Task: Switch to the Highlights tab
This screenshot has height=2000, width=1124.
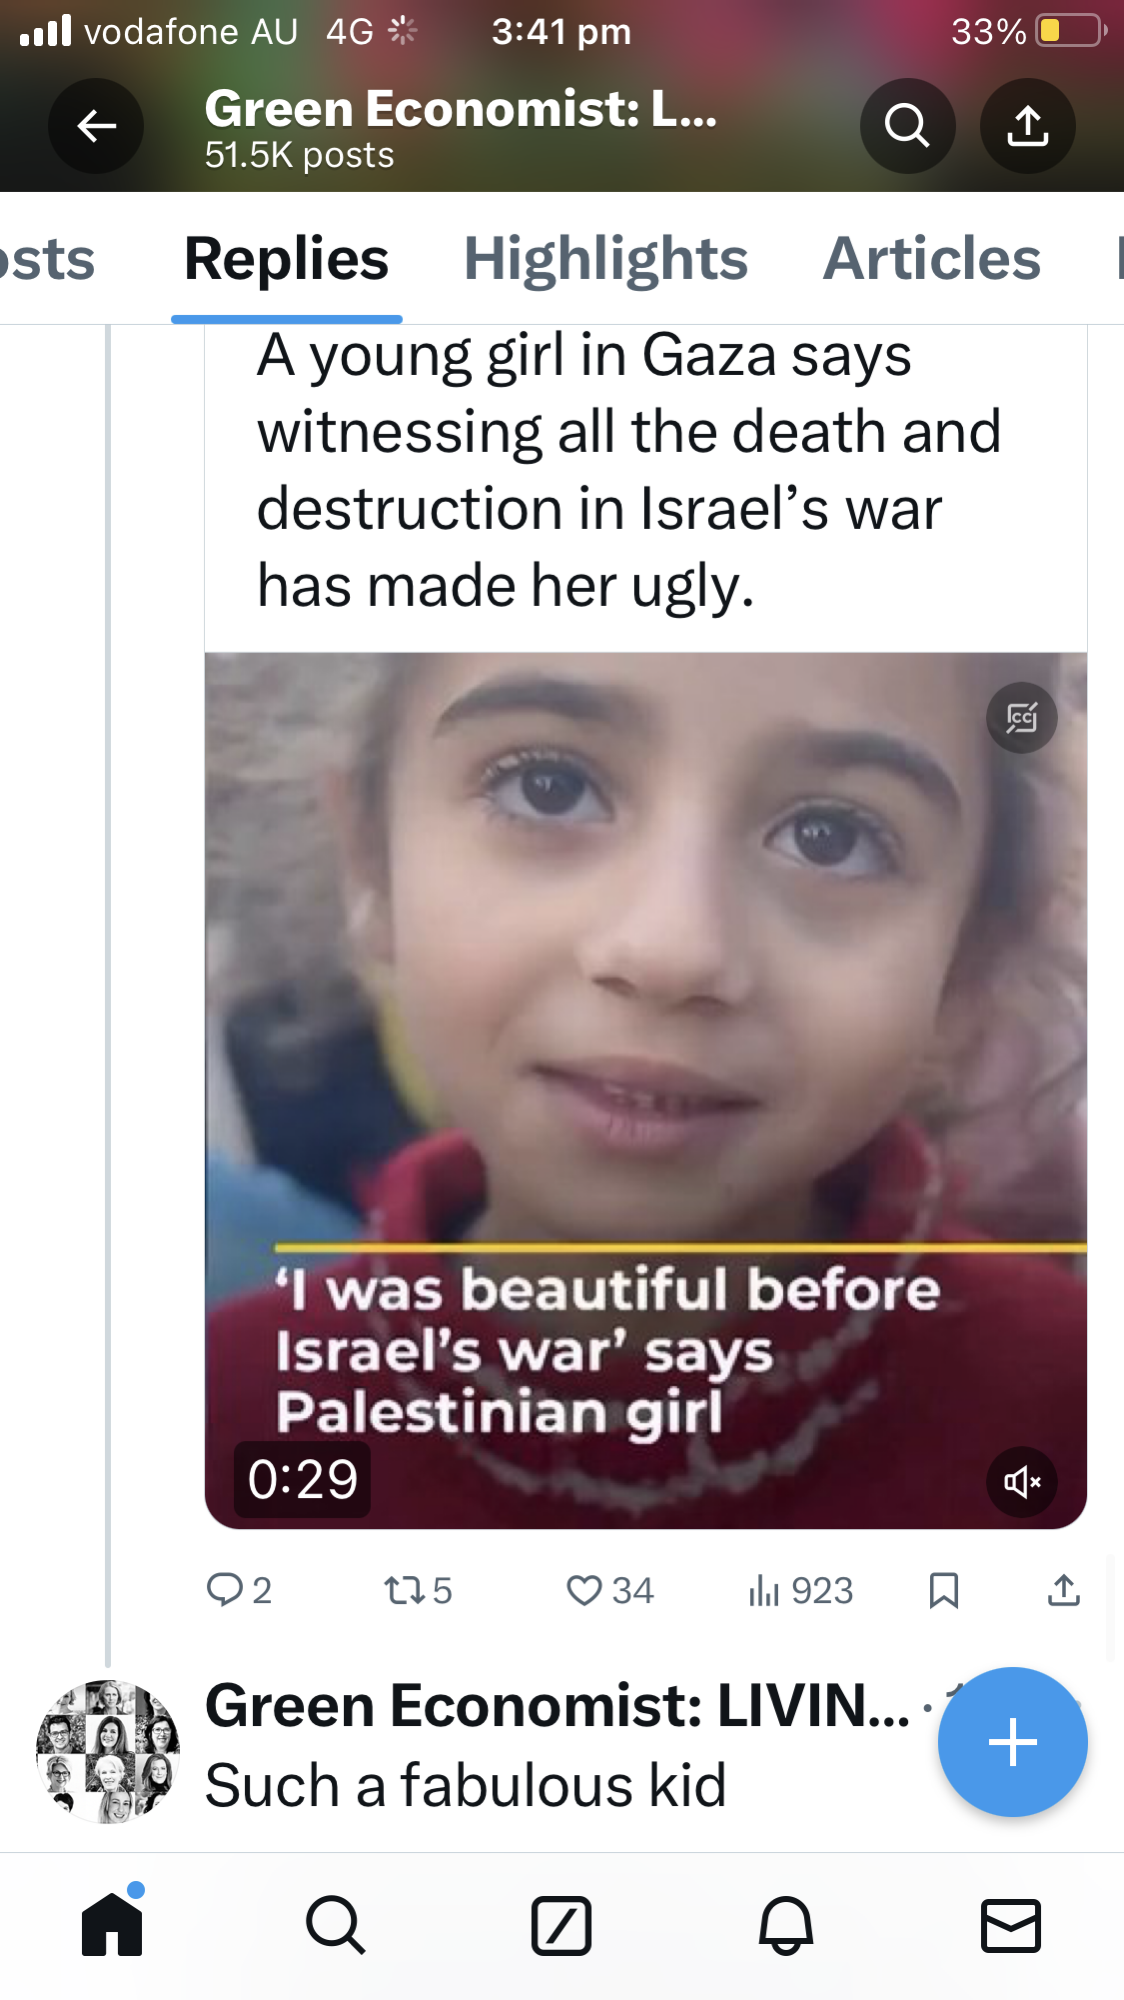Action: click(x=605, y=259)
